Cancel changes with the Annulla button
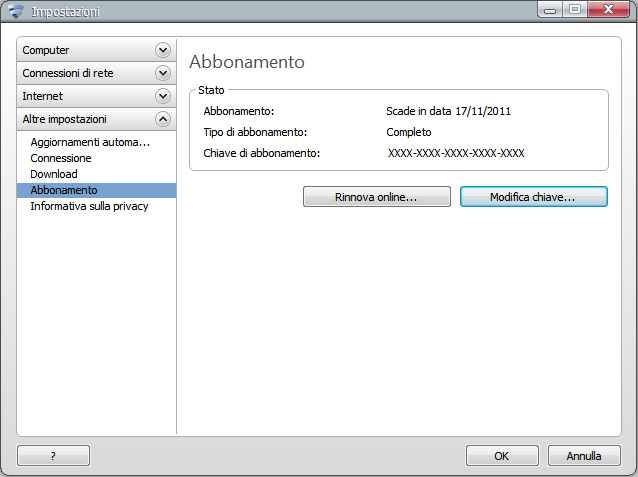The width and height of the screenshot is (638, 477). coord(584,456)
